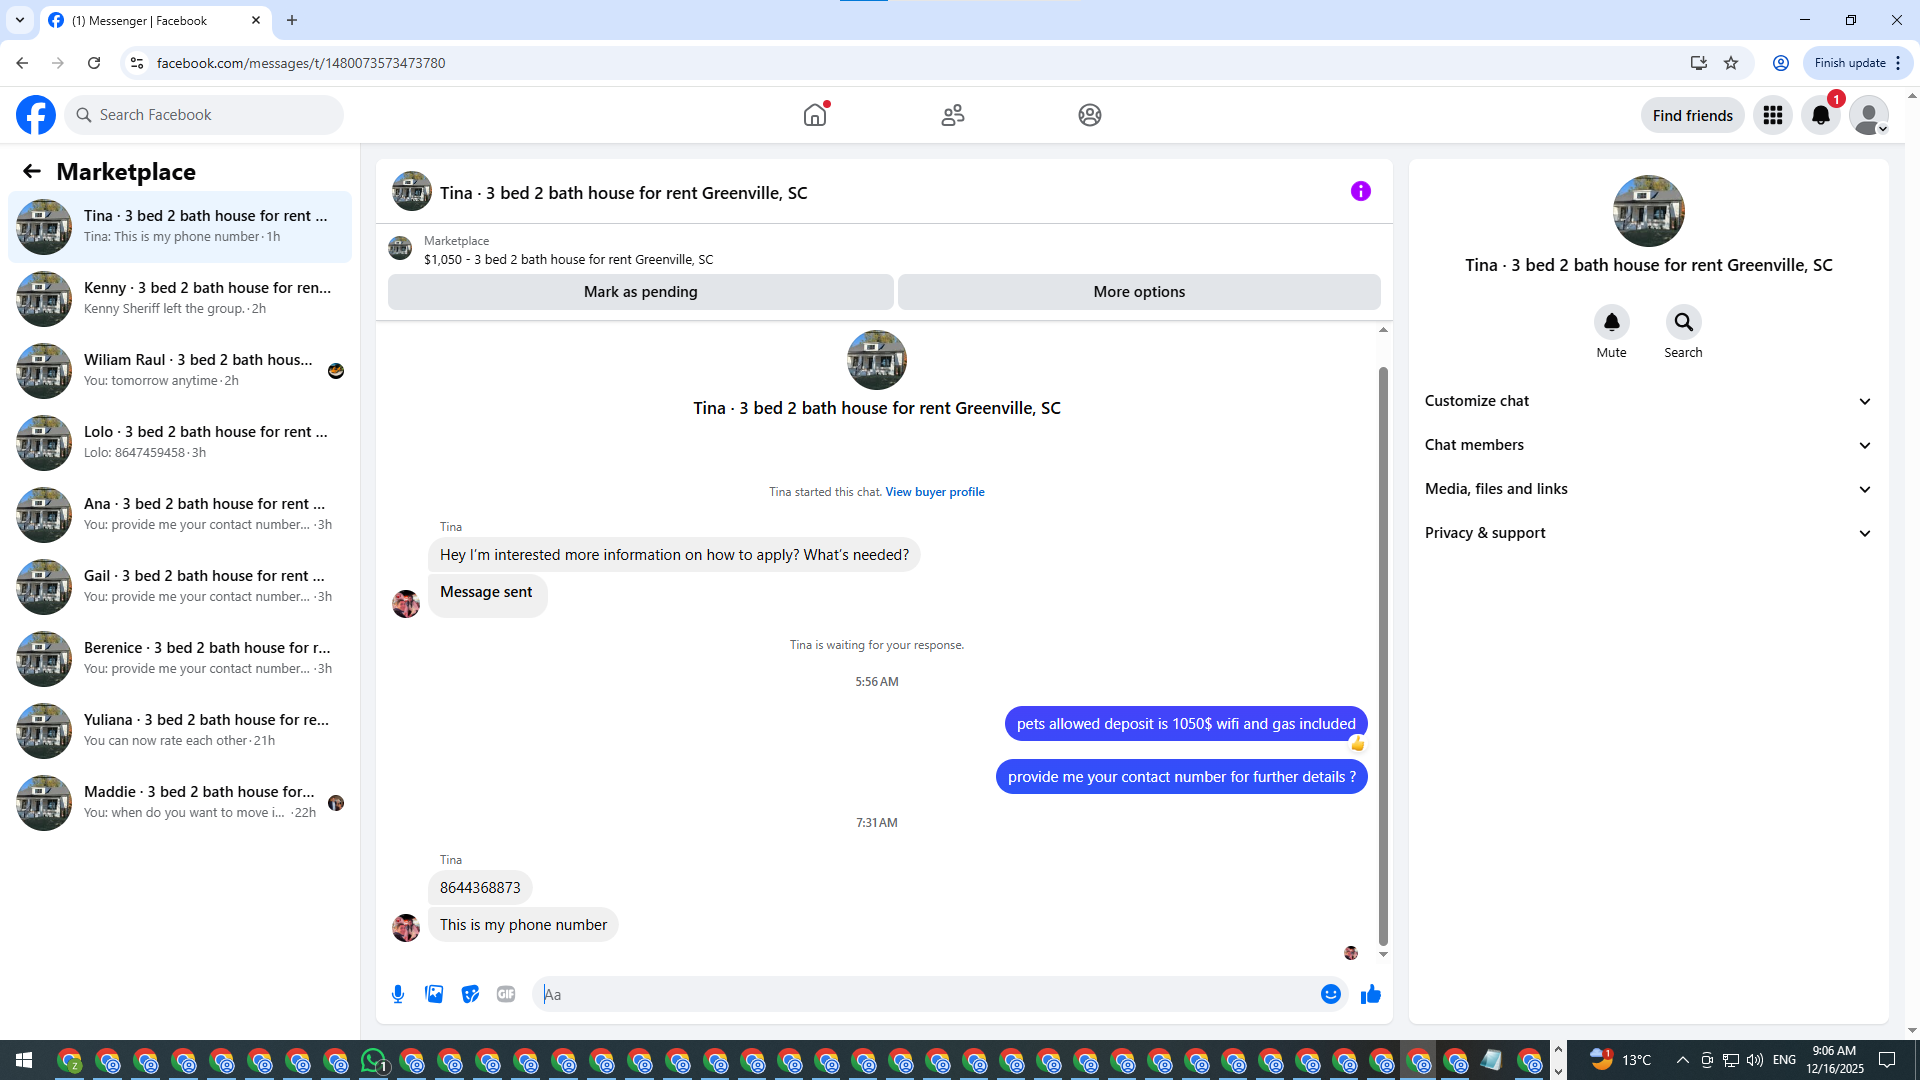This screenshot has height=1080, width=1920.
Task: Open the Windows Start menu
Action: click(x=24, y=1060)
